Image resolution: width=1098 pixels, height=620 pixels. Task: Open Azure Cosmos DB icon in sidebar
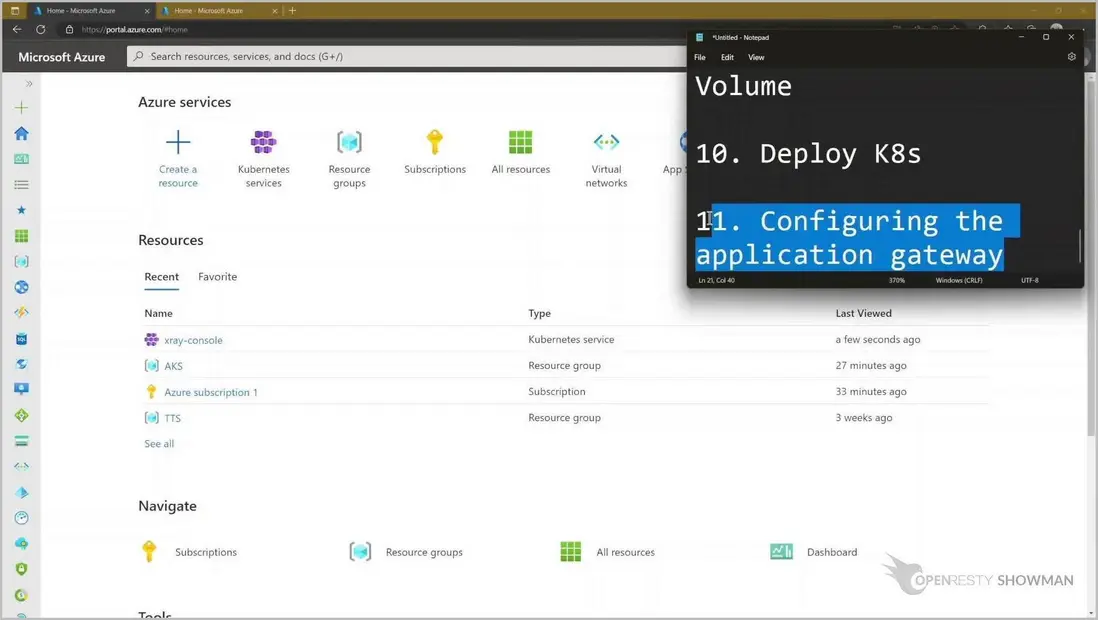(22, 364)
